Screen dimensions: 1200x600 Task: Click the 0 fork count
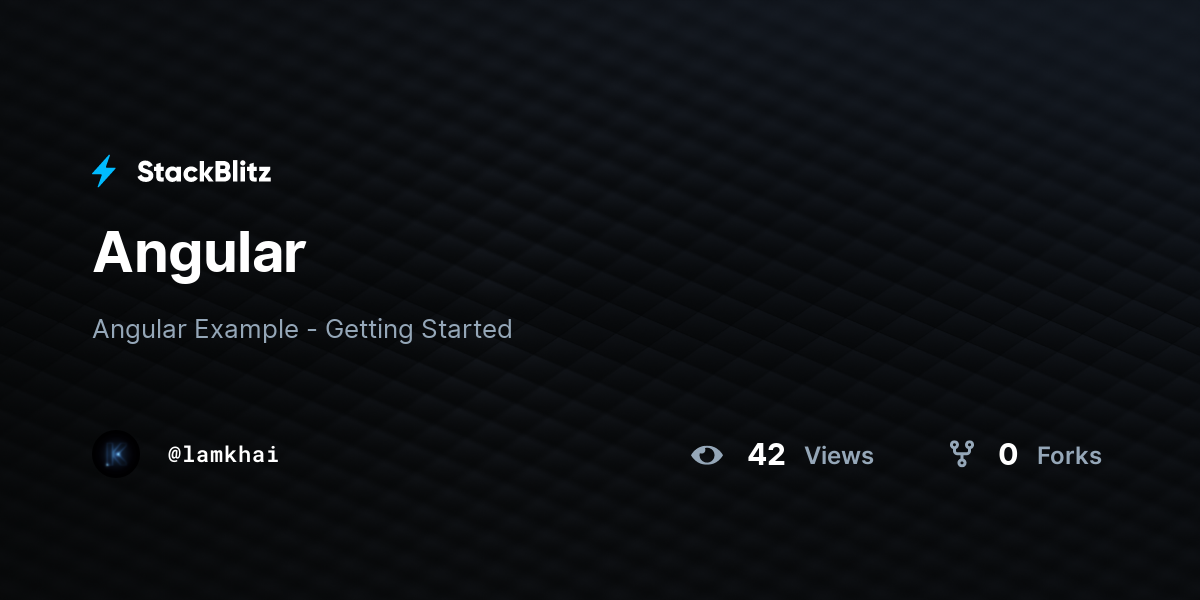pos(1008,455)
